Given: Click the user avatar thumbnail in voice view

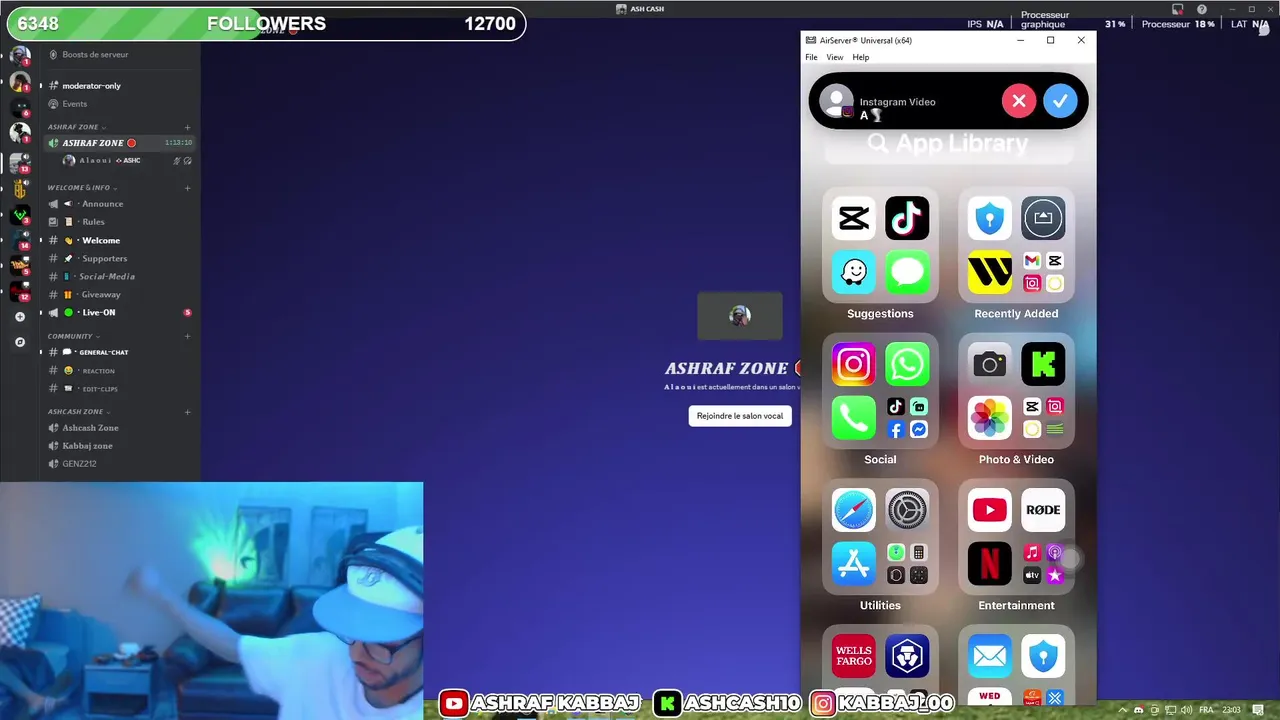Looking at the screenshot, I should click(x=740, y=316).
